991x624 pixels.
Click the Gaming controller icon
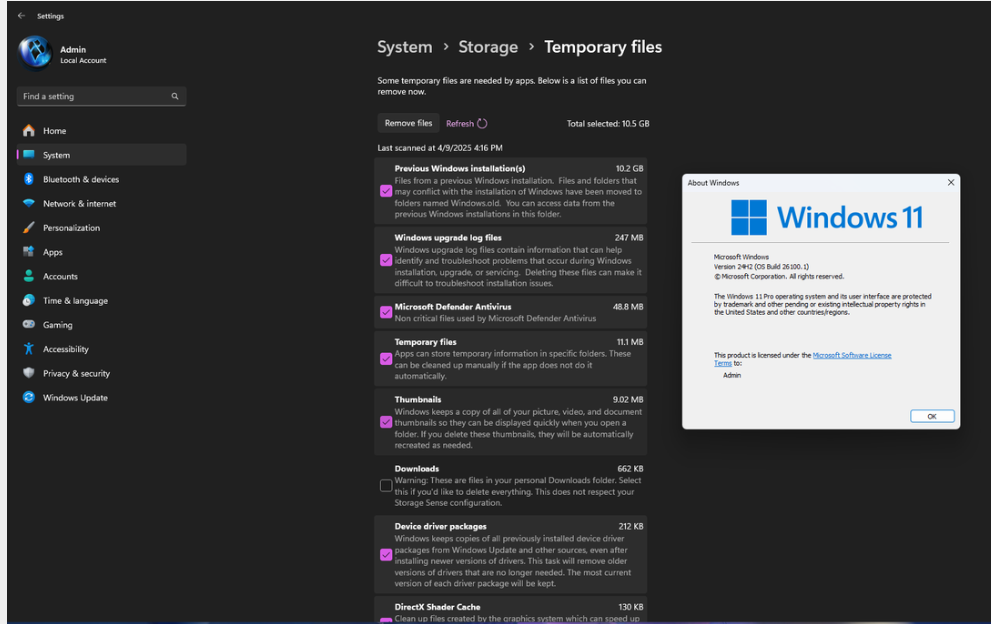(28, 324)
